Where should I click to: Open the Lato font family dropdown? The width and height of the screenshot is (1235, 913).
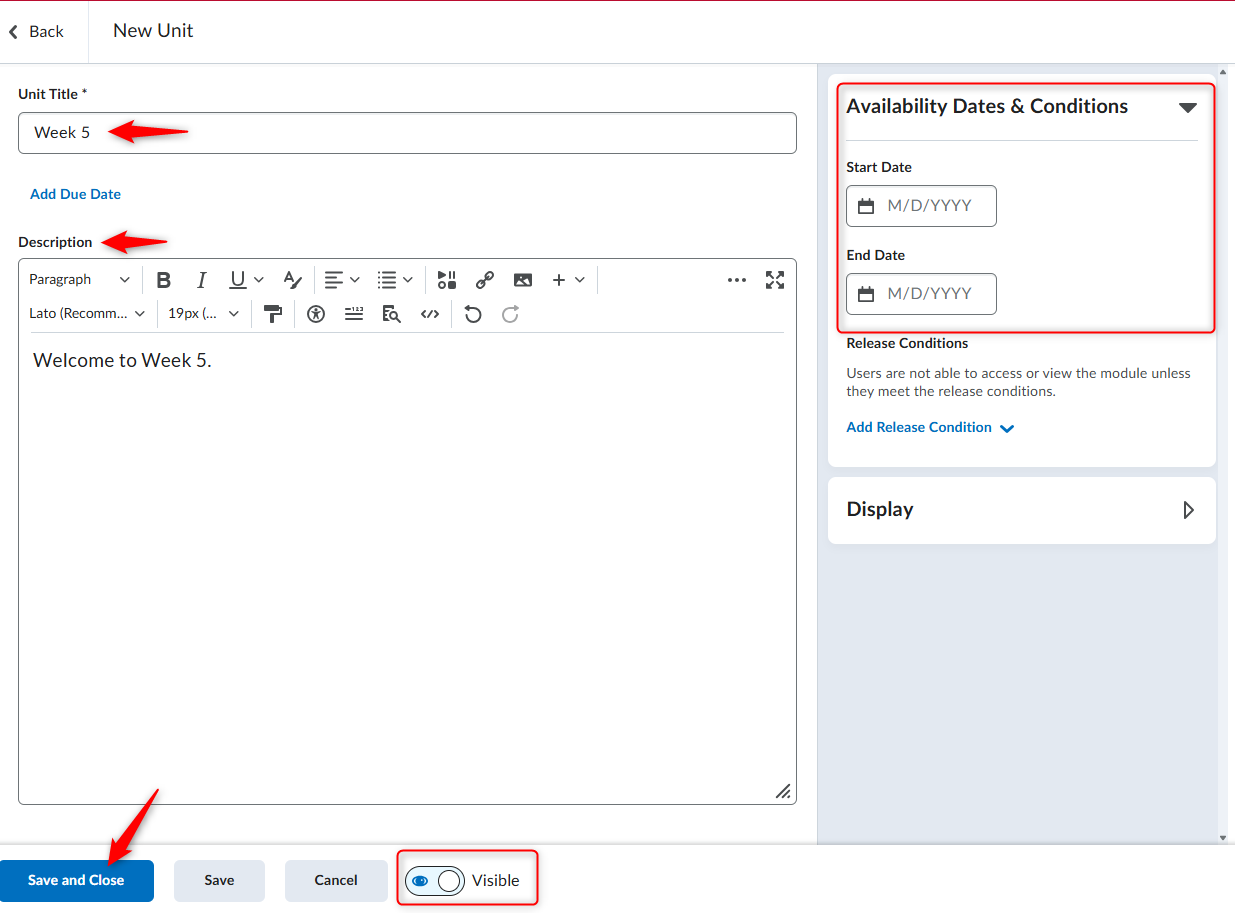(x=88, y=314)
